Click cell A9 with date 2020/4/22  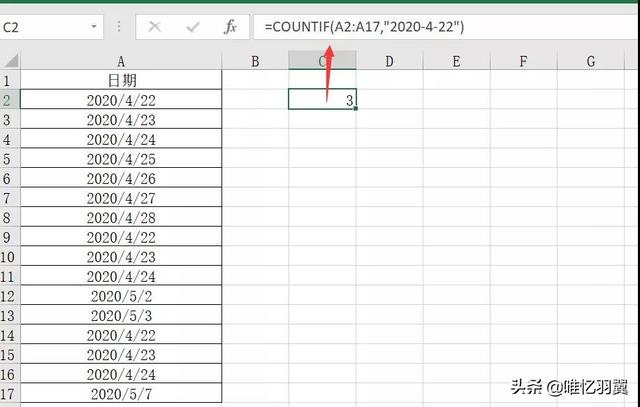[121, 237]
